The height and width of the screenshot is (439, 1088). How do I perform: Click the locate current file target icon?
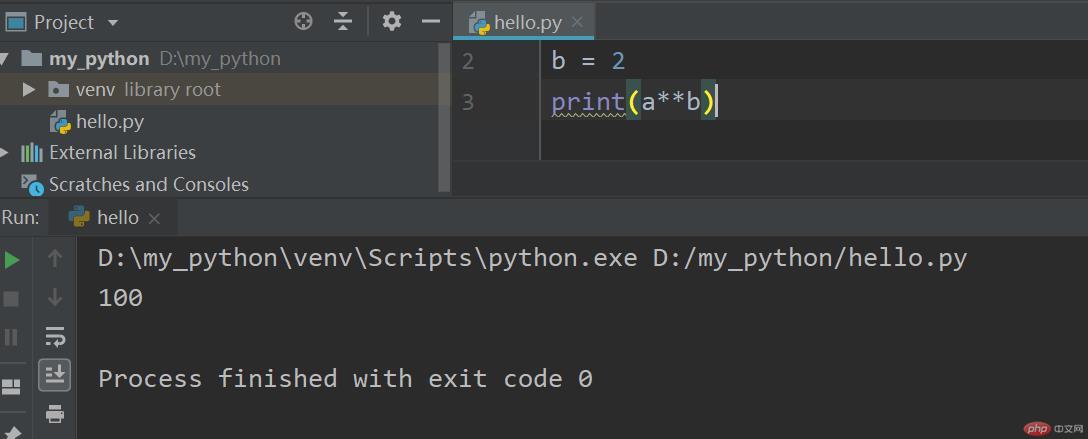tap(304, 22)
